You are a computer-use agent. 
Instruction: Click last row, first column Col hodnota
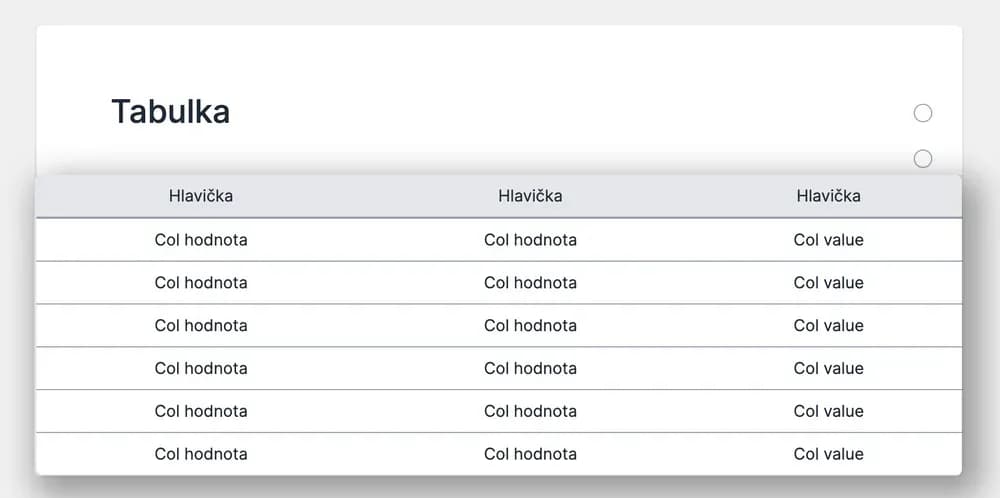[x=201, y=454]
